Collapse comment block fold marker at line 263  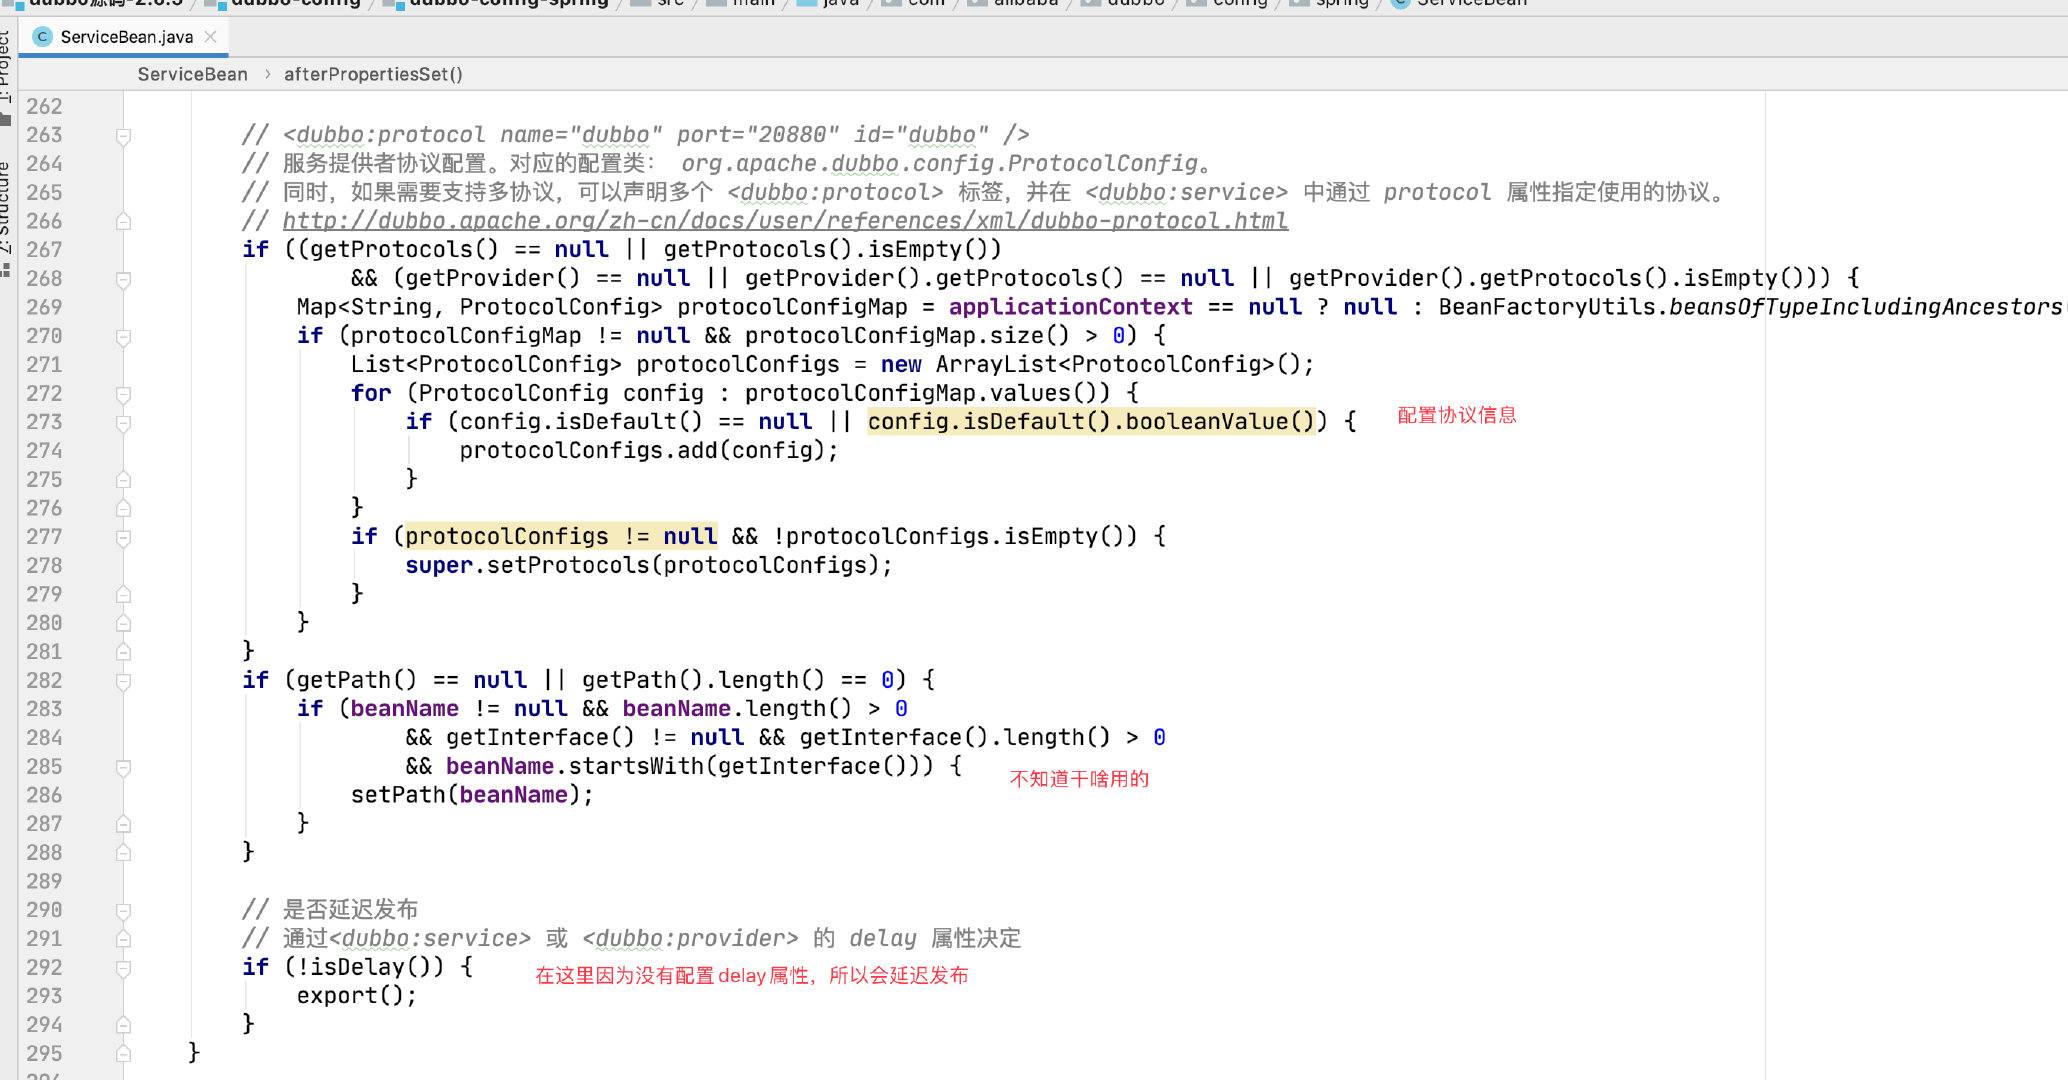point(123,136)
